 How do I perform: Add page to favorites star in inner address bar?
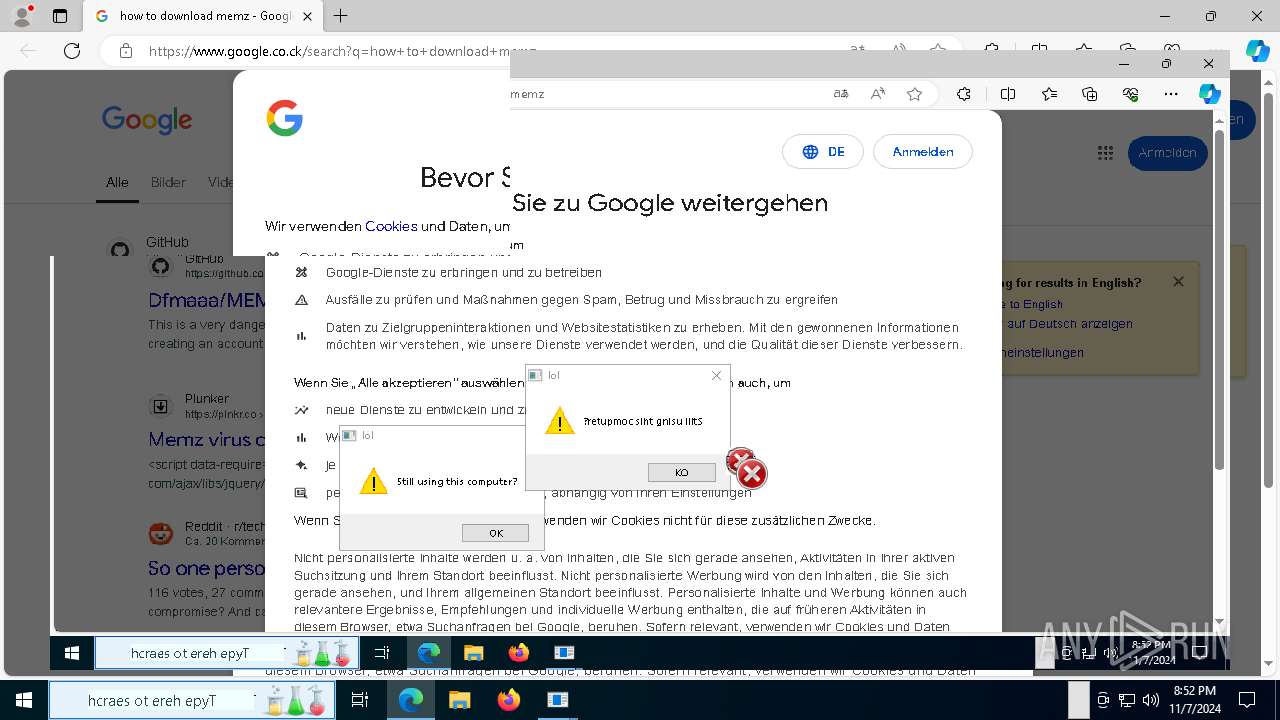coord(914,94)
